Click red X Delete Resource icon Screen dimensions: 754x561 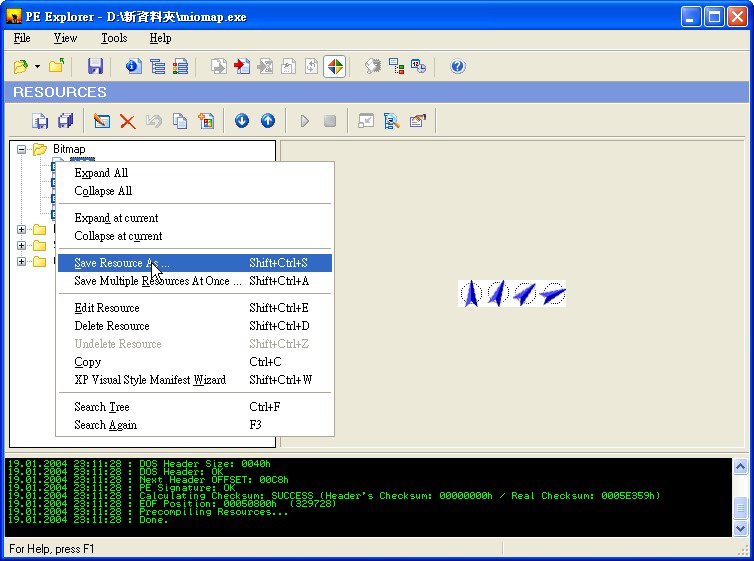click(x=127, y=121)
